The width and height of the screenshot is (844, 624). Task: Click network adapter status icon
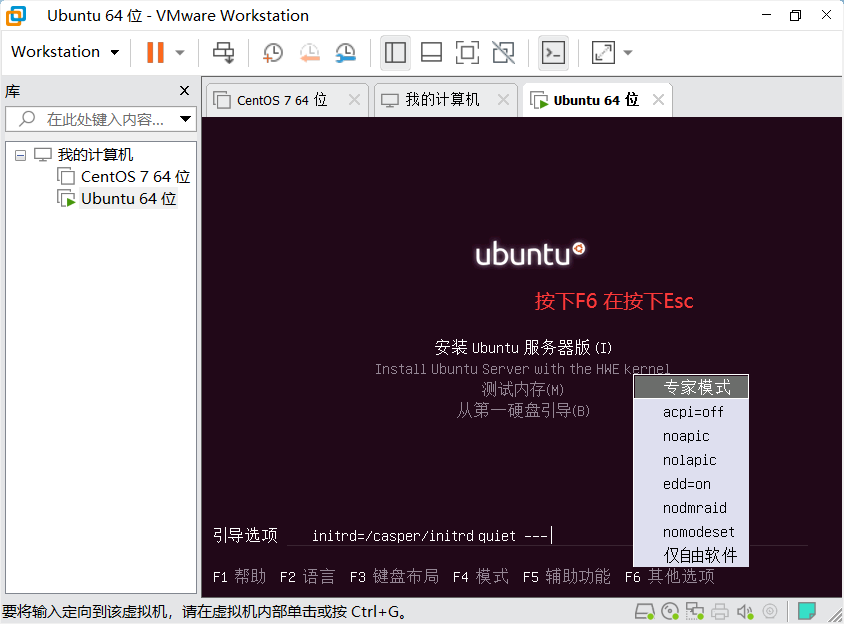click(694, 612)
